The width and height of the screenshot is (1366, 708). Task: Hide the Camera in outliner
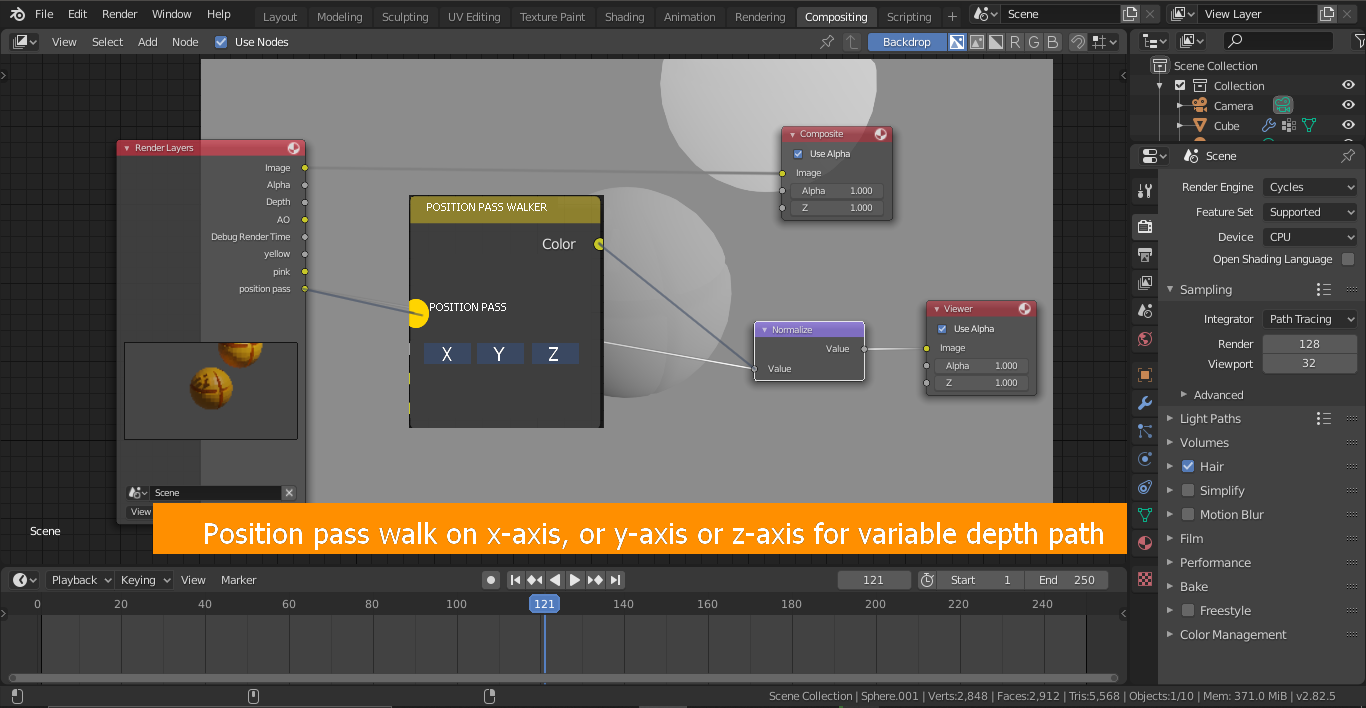(1348, 106)
